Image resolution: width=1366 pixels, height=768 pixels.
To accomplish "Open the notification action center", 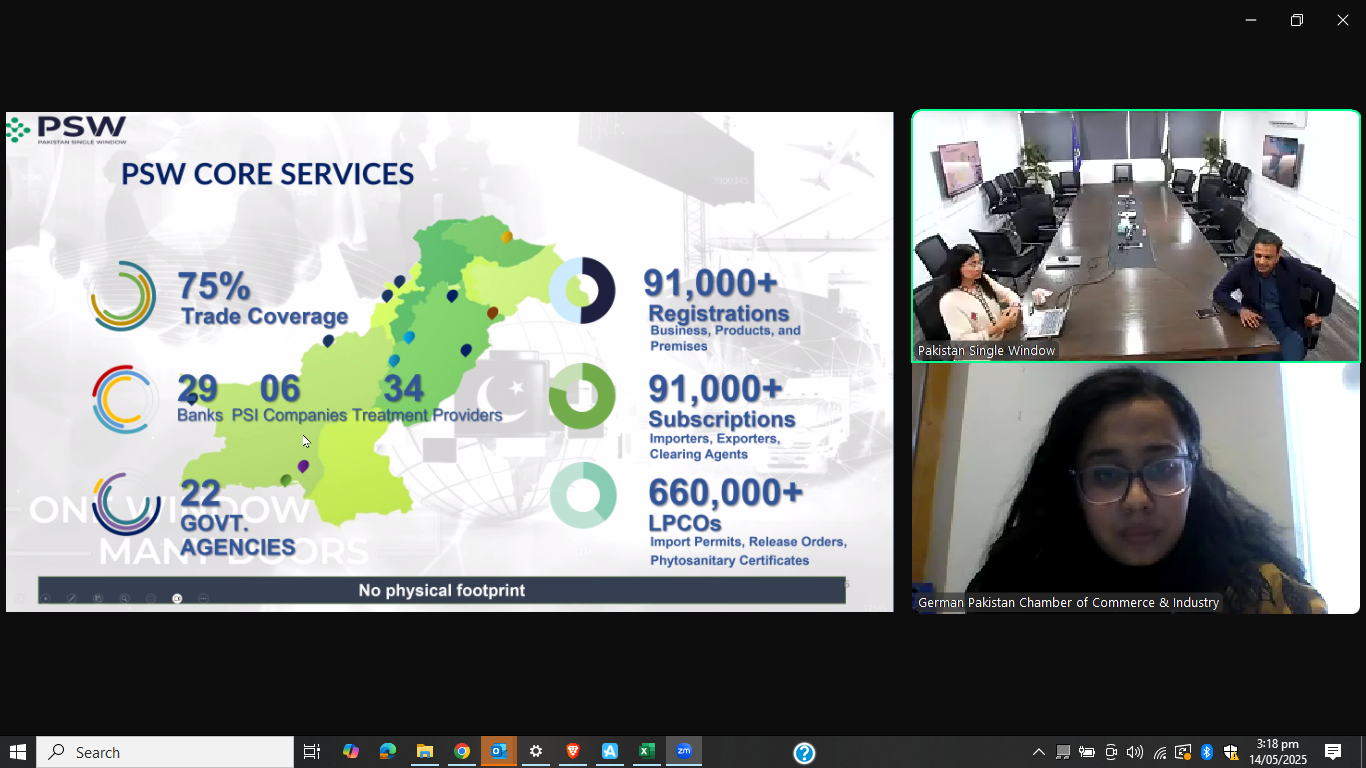I will click(x=1333, y=752).
